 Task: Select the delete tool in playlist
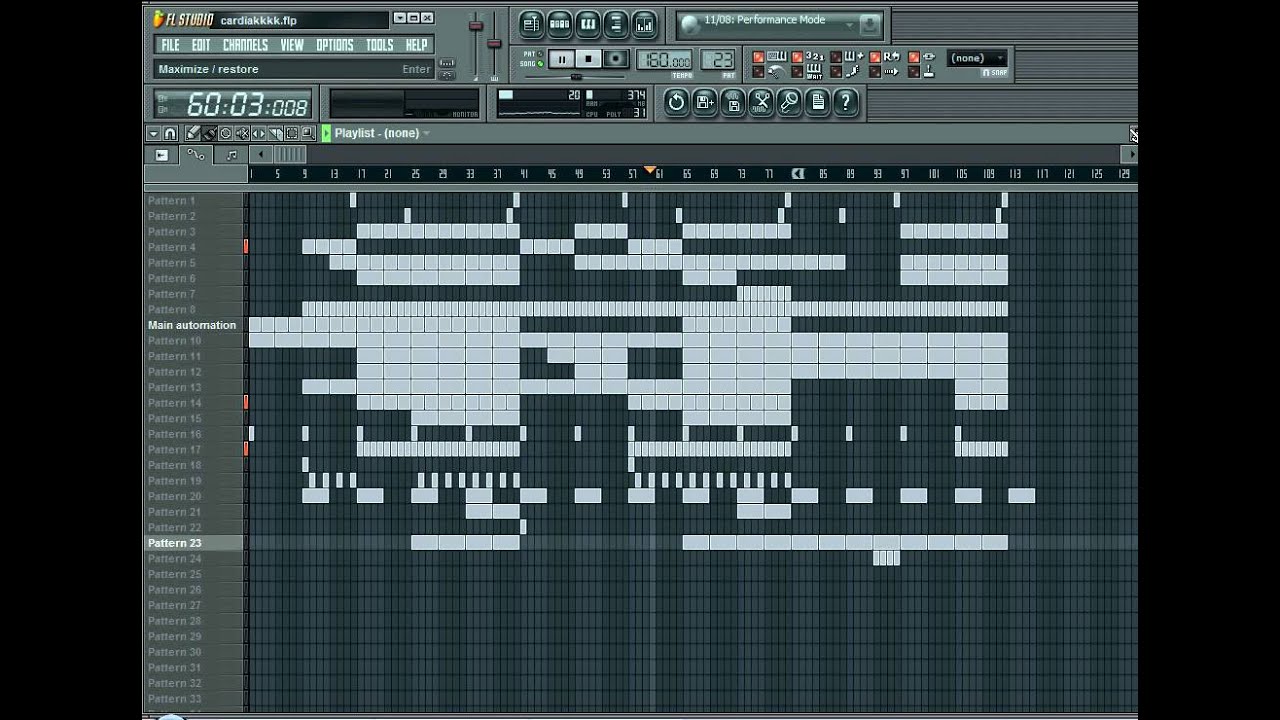pyautogui.click(x=226, y=133)
